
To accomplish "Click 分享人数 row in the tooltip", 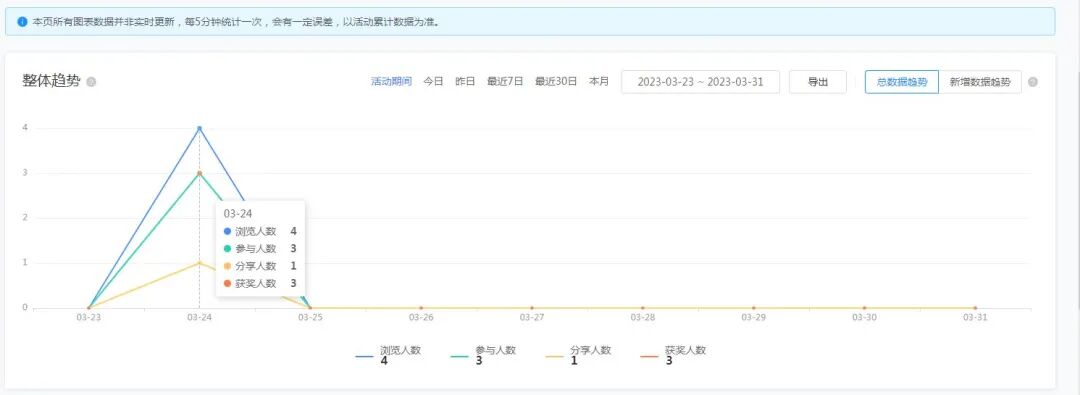I will pyautogui.click(x=260, y=266).
